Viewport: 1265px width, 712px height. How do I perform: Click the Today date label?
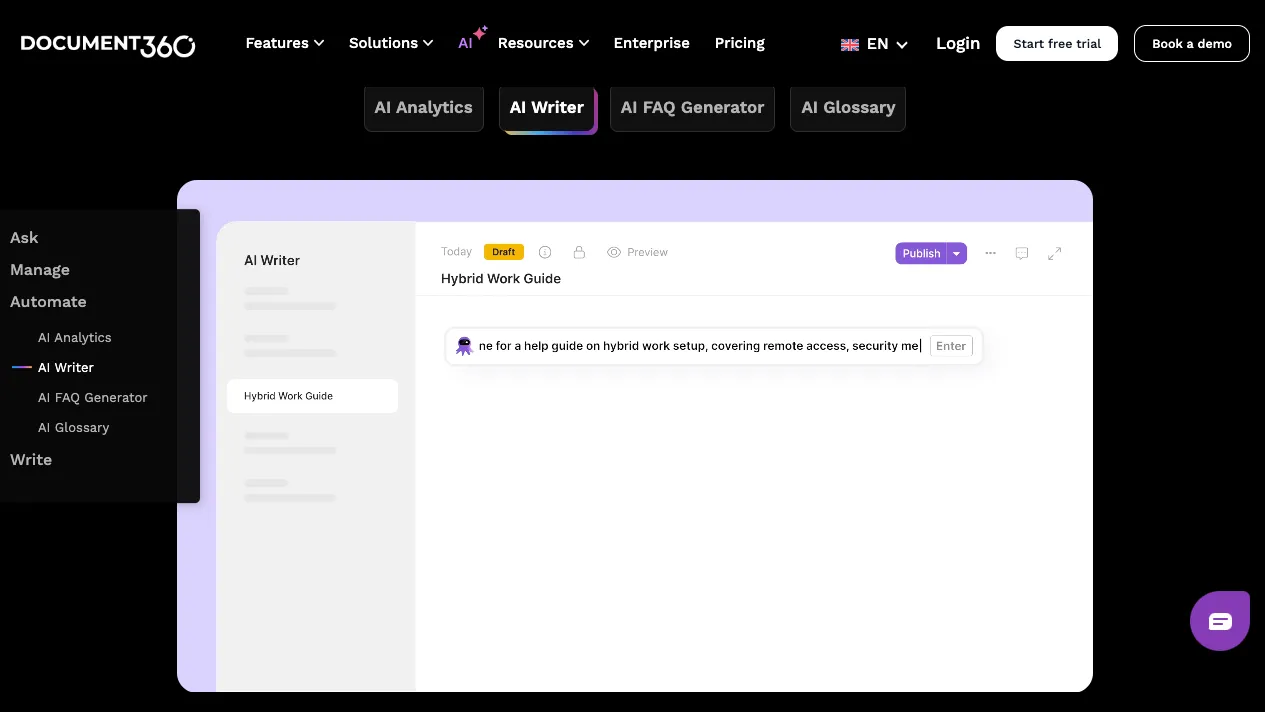click(x=456, y=252)
